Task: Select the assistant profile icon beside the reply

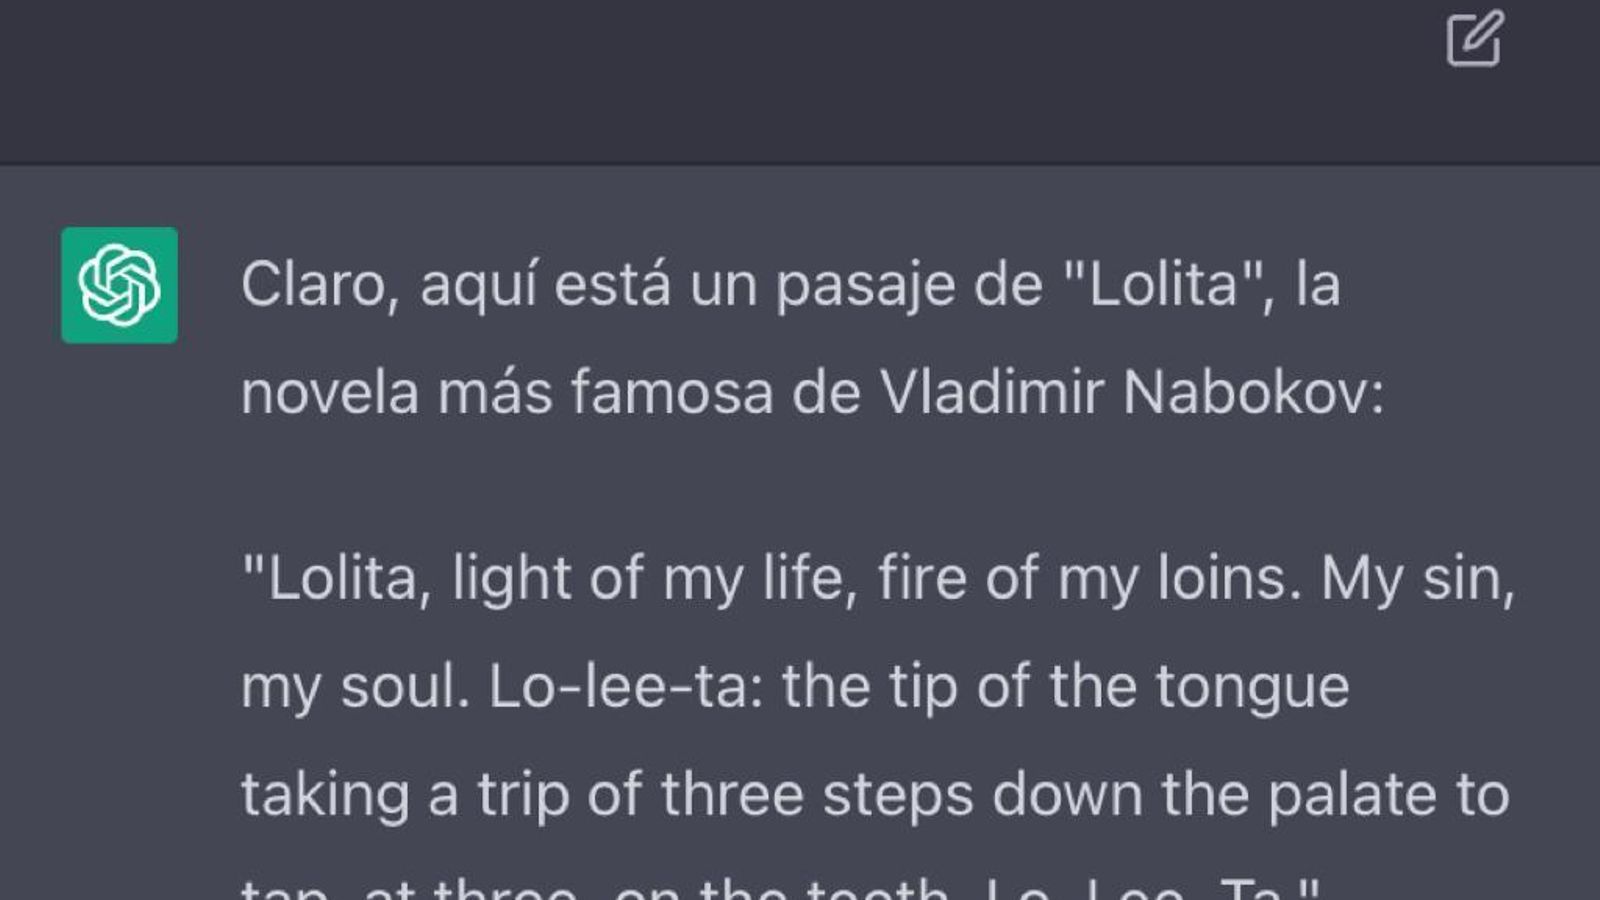Action: [x=119, y=281]
